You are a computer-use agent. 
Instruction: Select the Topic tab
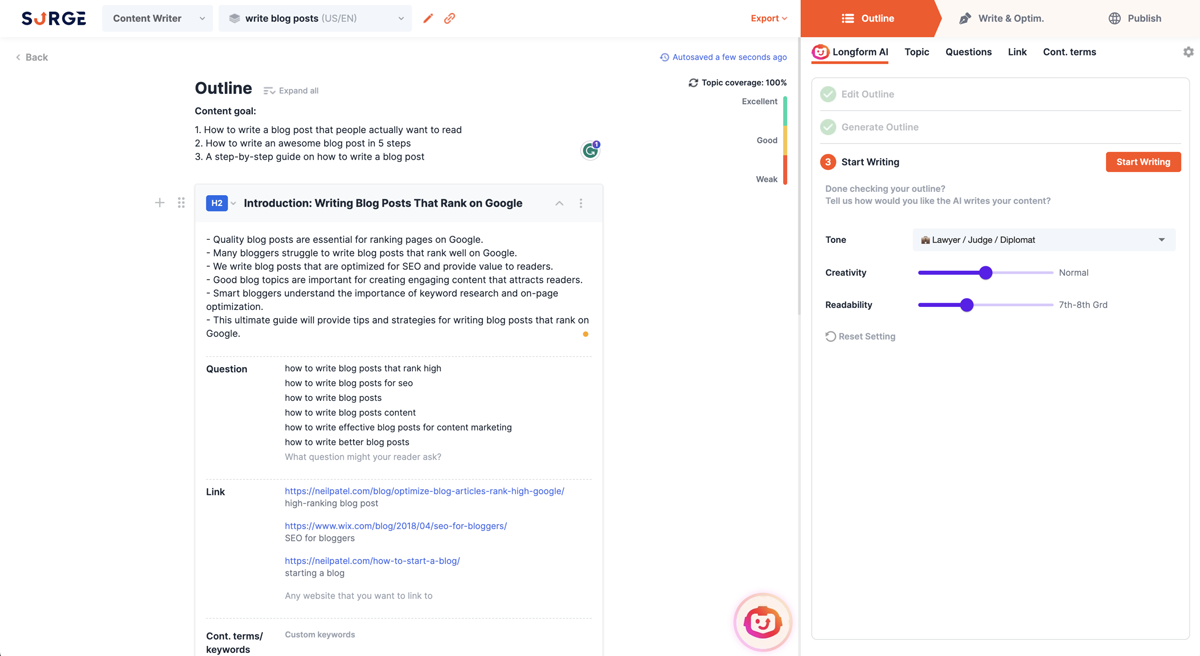click(x=917, y=52)
